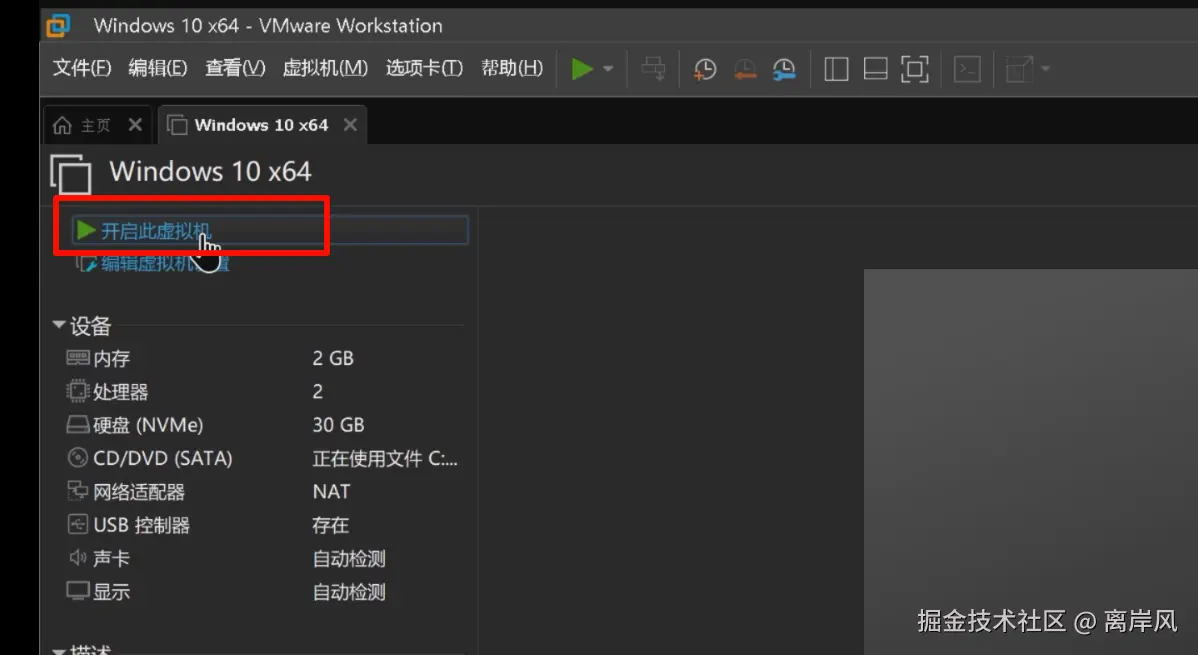Select the 声卡 sound card row
1198x655 pixels.
coord(264,559)
